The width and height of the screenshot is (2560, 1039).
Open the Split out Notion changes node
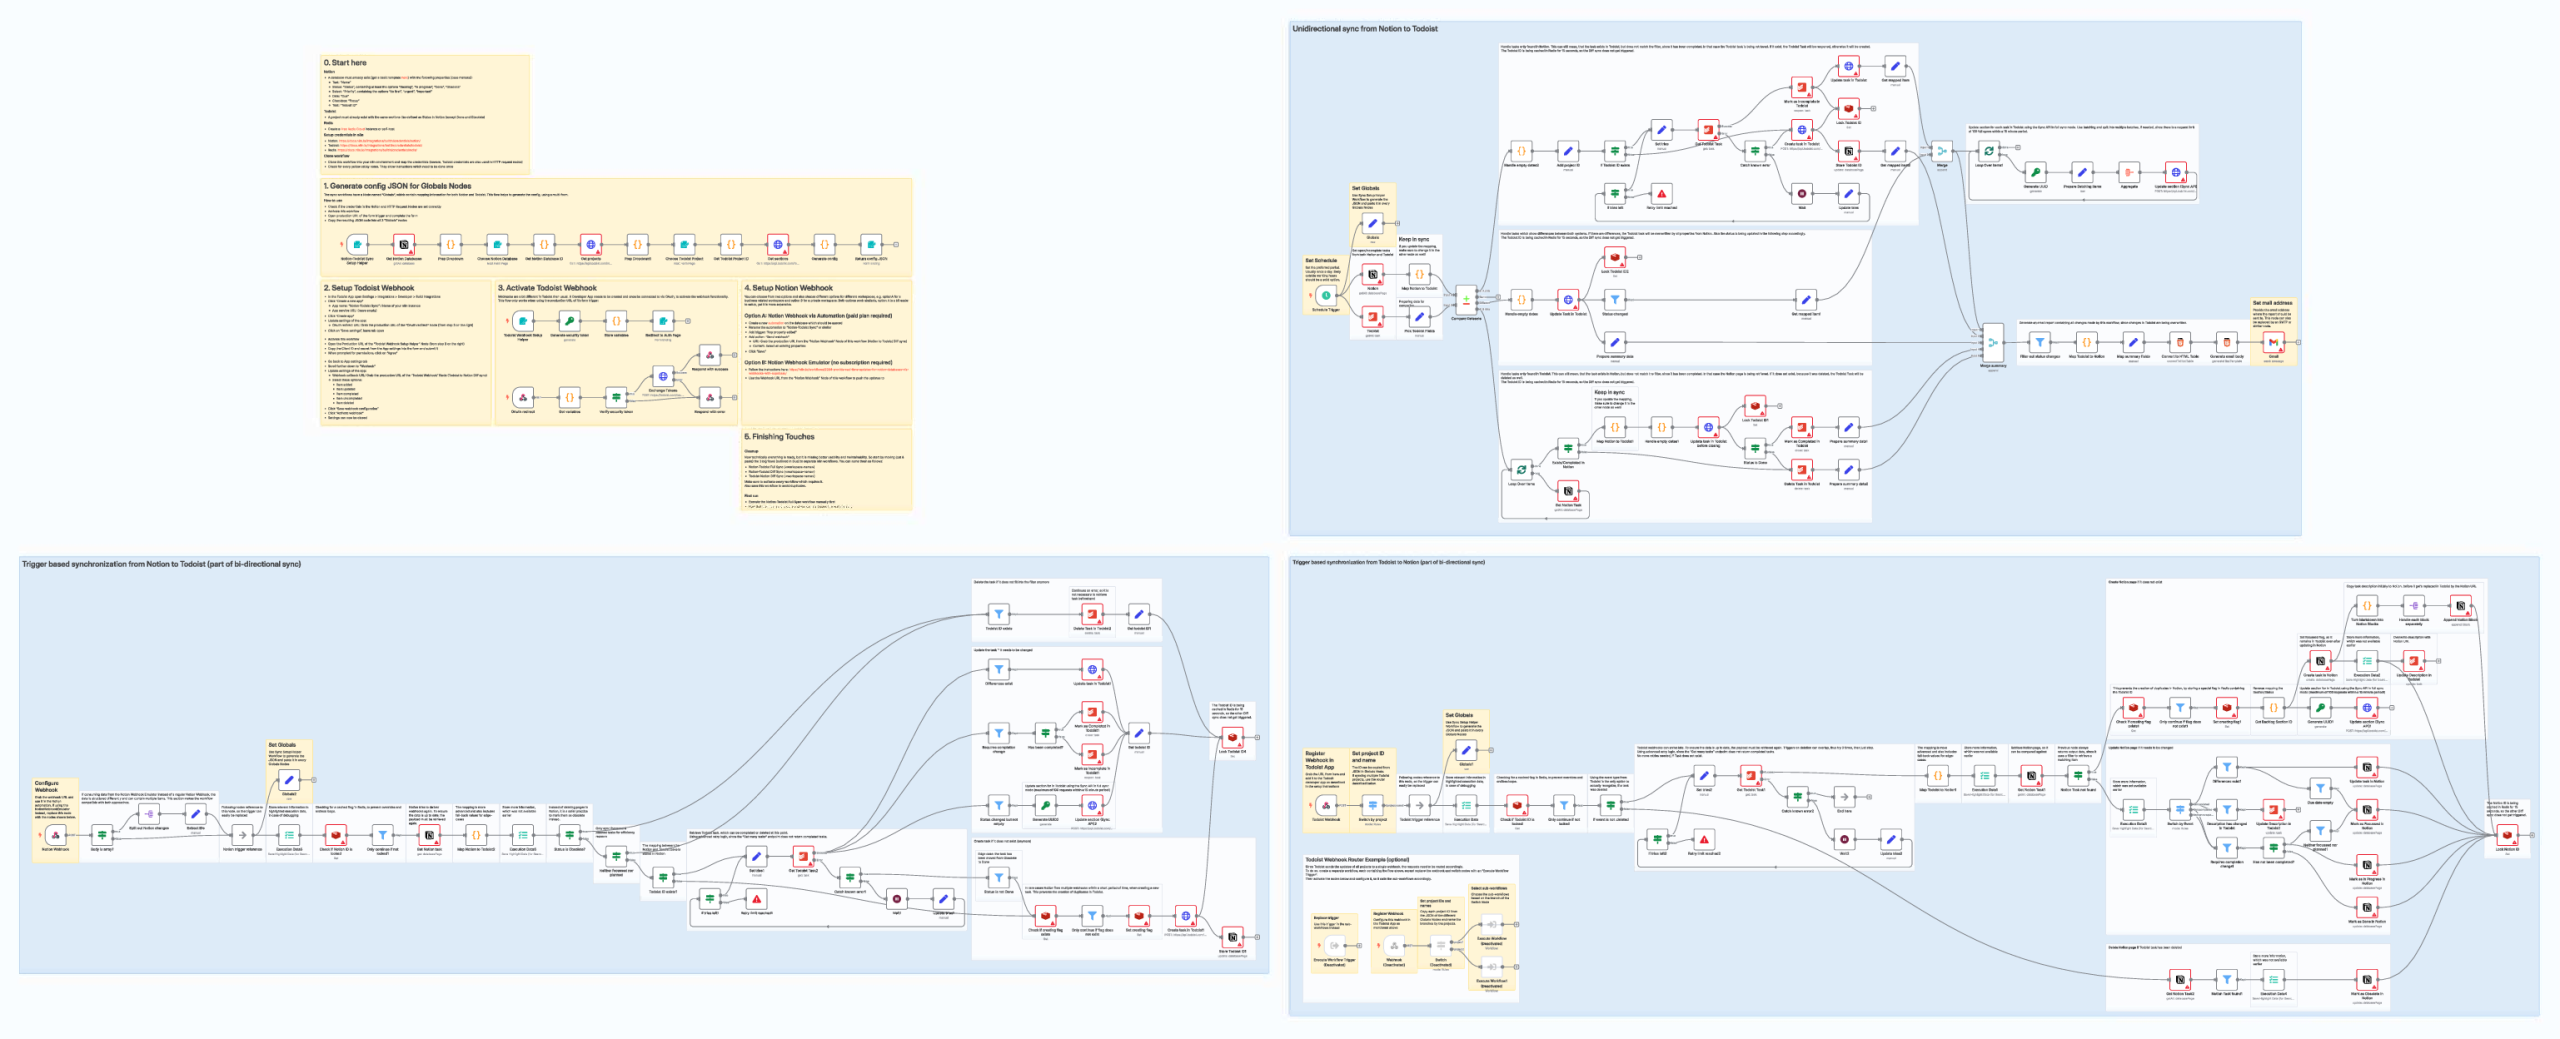coord(149,814)
